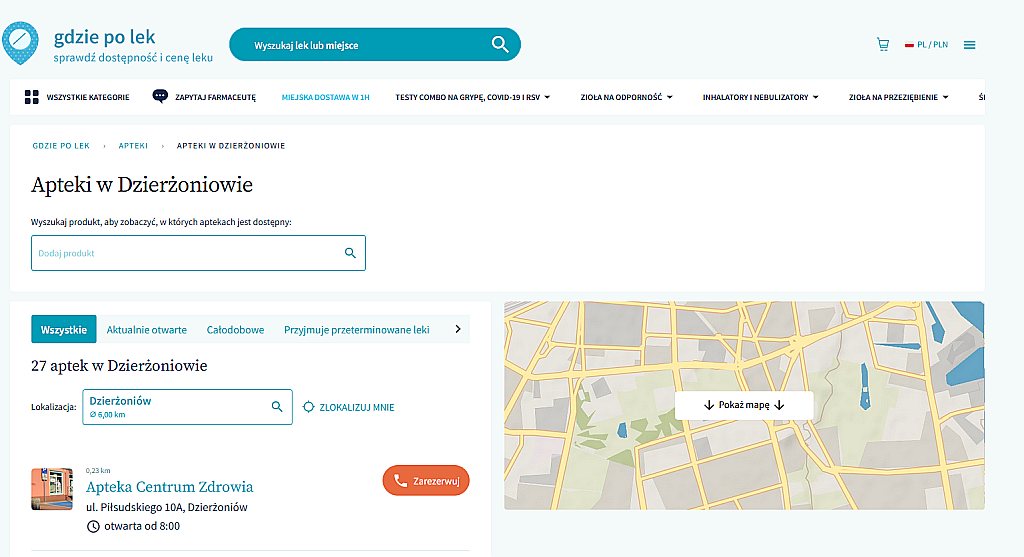Click the Zapytaj farmaceutę chat bubble icon
The image size is (1024, 557).
coord(160,97)
